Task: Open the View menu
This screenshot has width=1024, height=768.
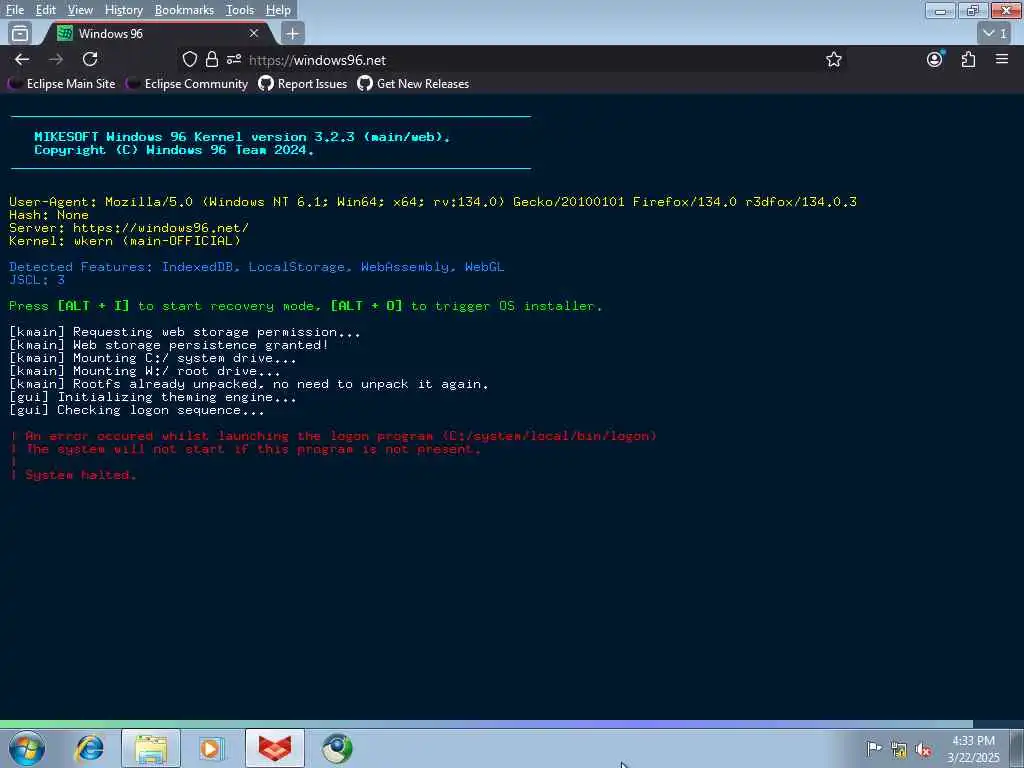Action: [x=80, y=10]
